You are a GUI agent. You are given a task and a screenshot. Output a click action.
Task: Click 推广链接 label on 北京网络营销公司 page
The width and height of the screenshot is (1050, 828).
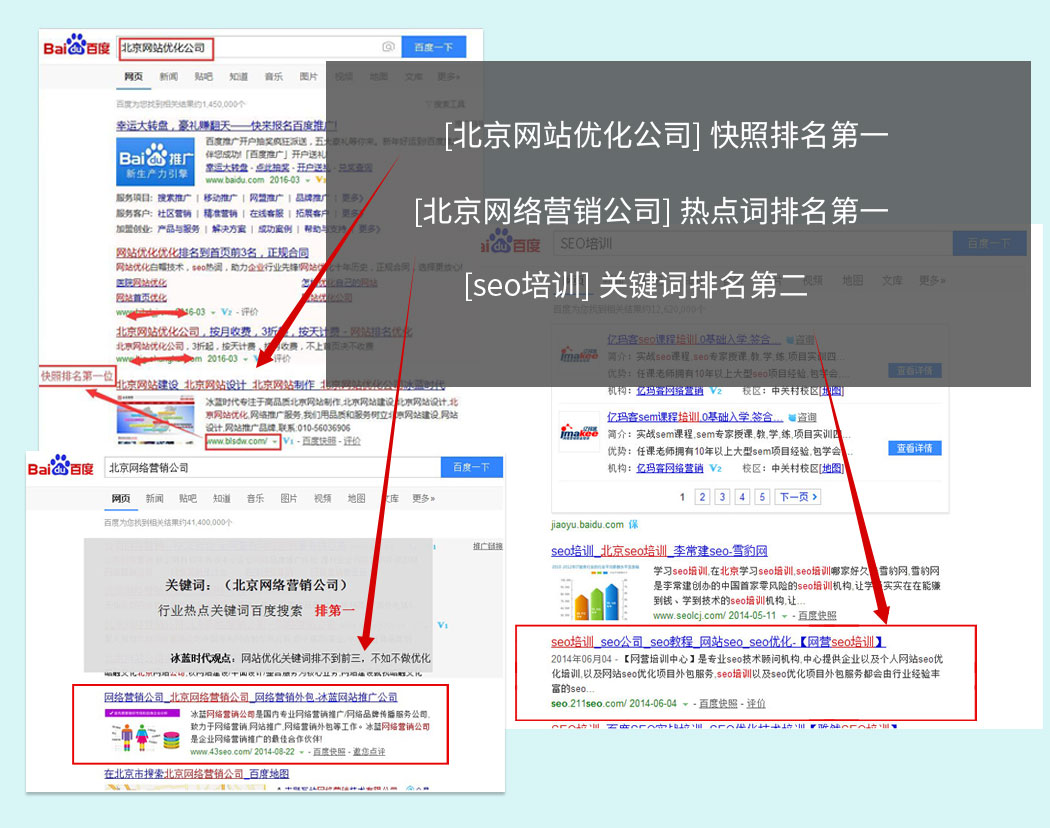click(x=488, y=547)
